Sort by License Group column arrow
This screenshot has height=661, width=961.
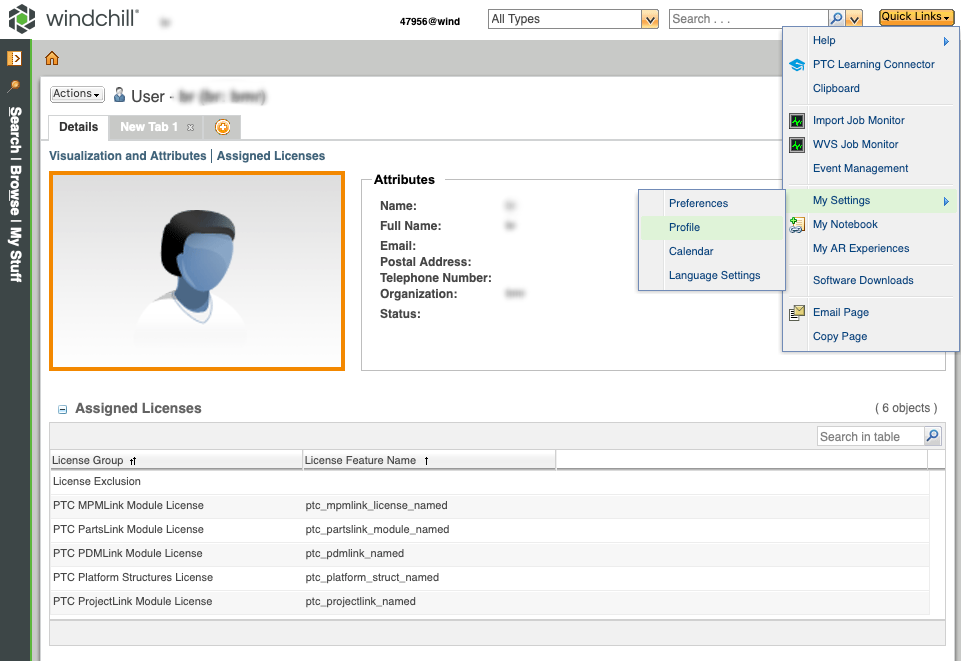[133, 461]
